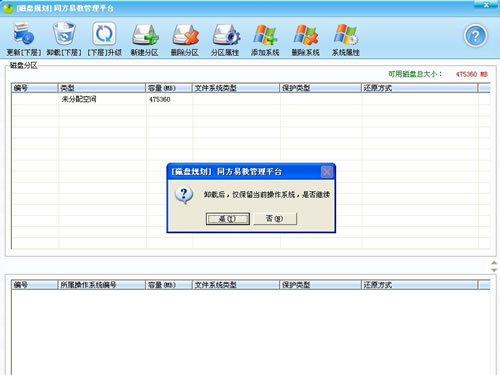This screenshot has height=375, width=500.
Task: Close the main window via the title bar X
Action: click(x=486, y=5)
